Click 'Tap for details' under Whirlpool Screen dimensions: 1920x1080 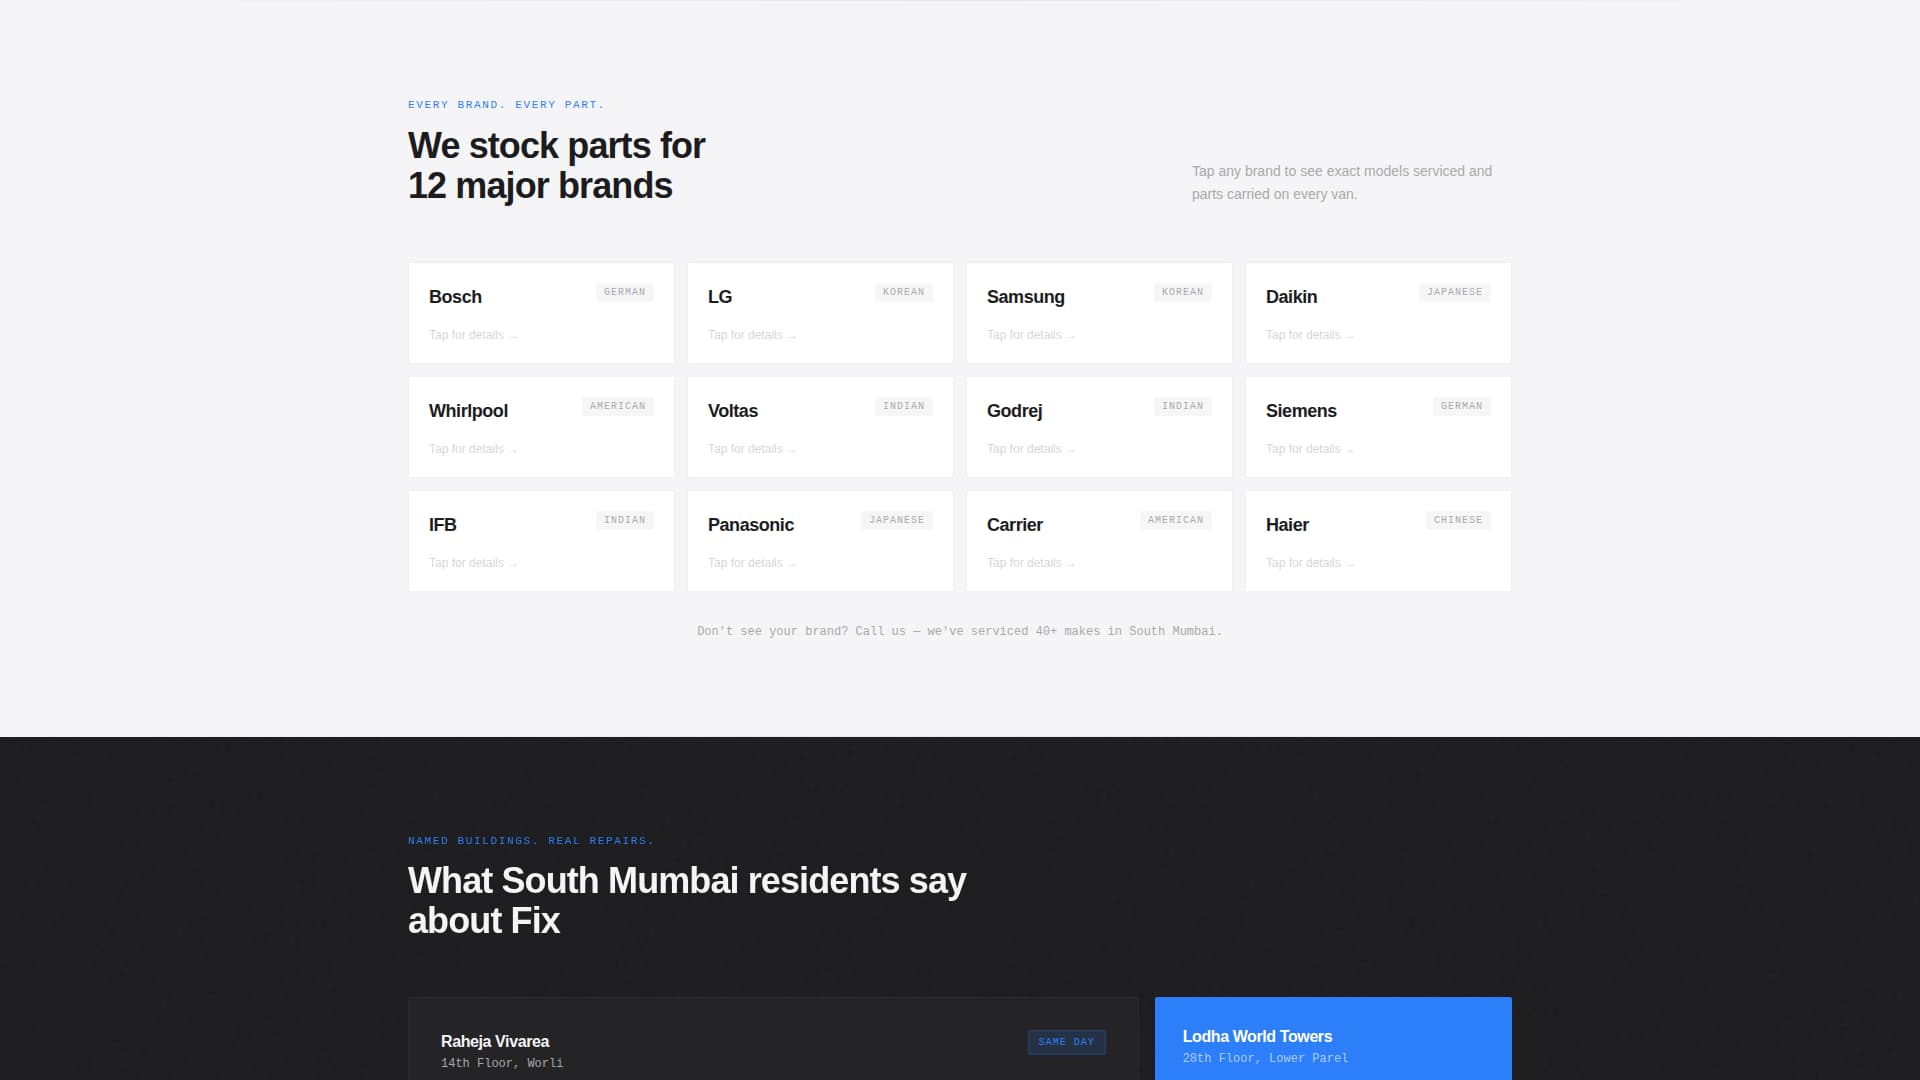click(473, 449)
